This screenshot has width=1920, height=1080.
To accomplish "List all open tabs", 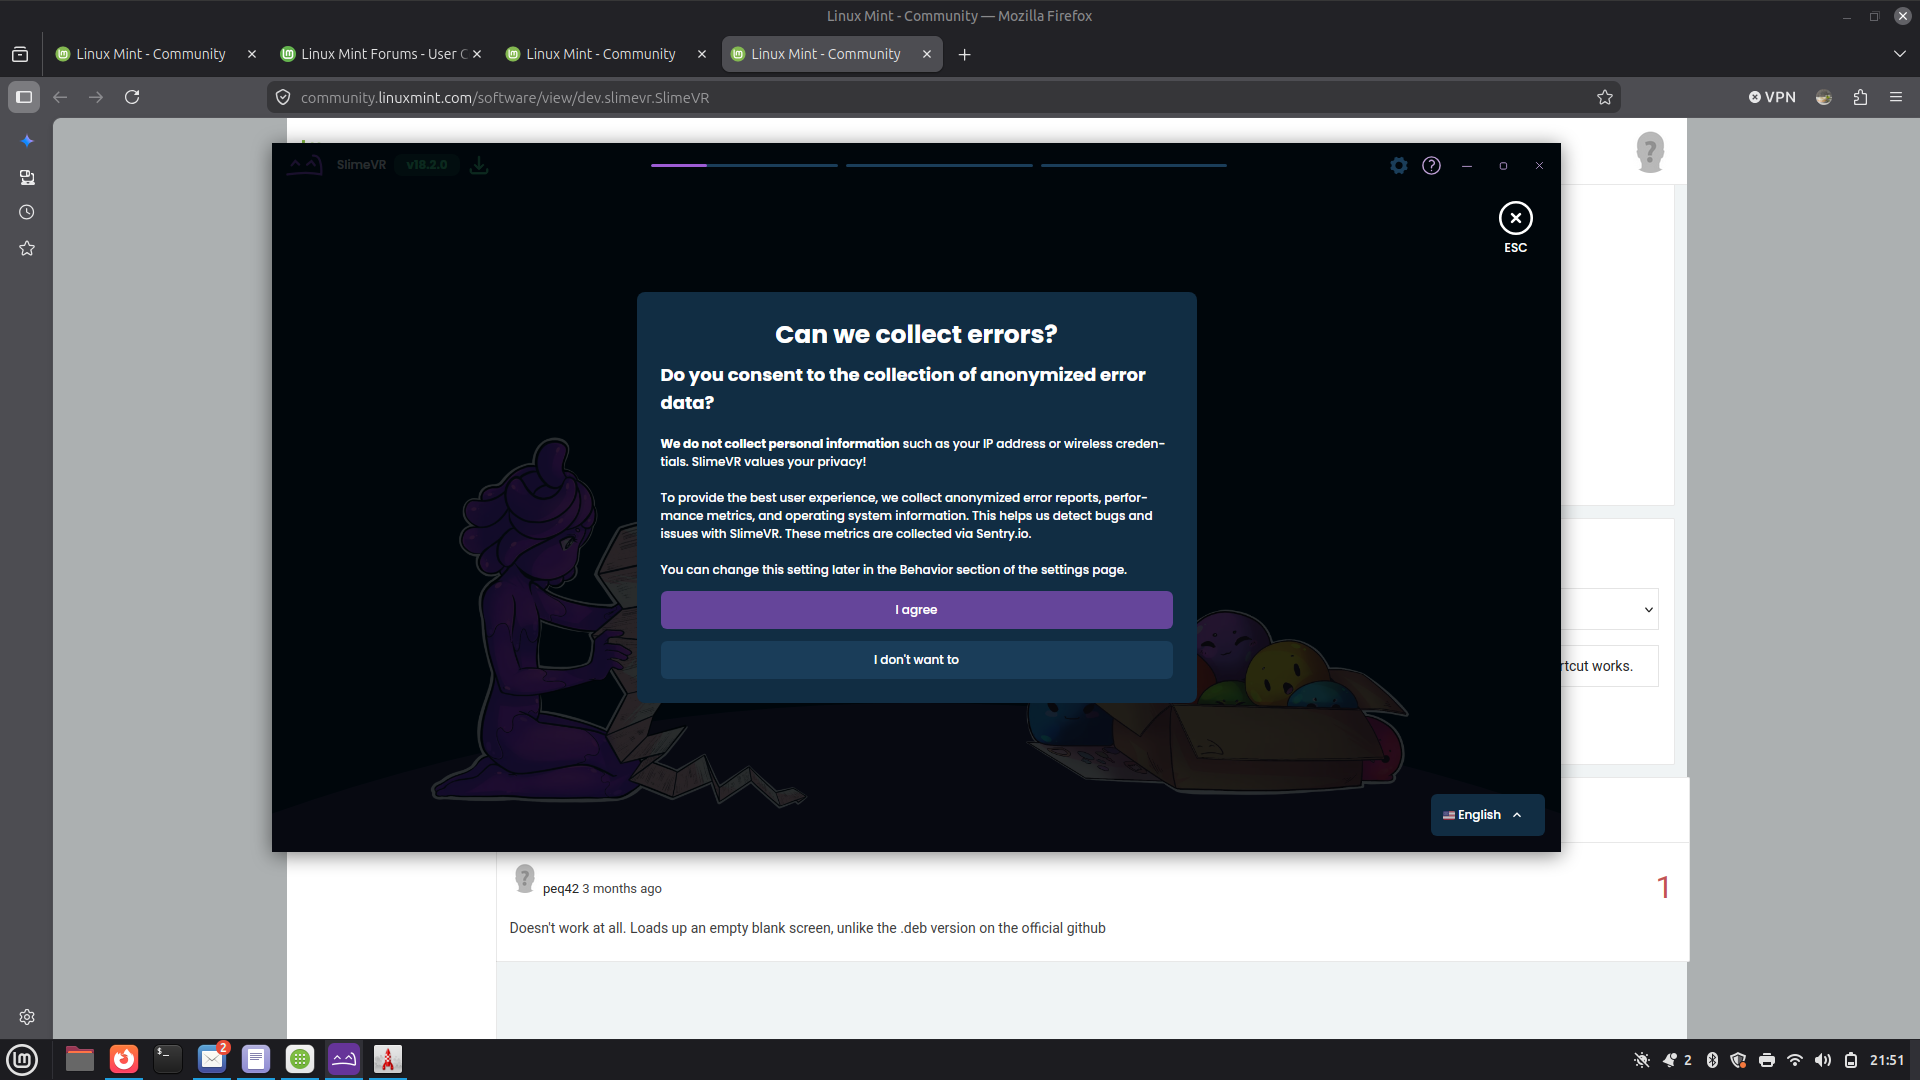I will (1900, 54).
